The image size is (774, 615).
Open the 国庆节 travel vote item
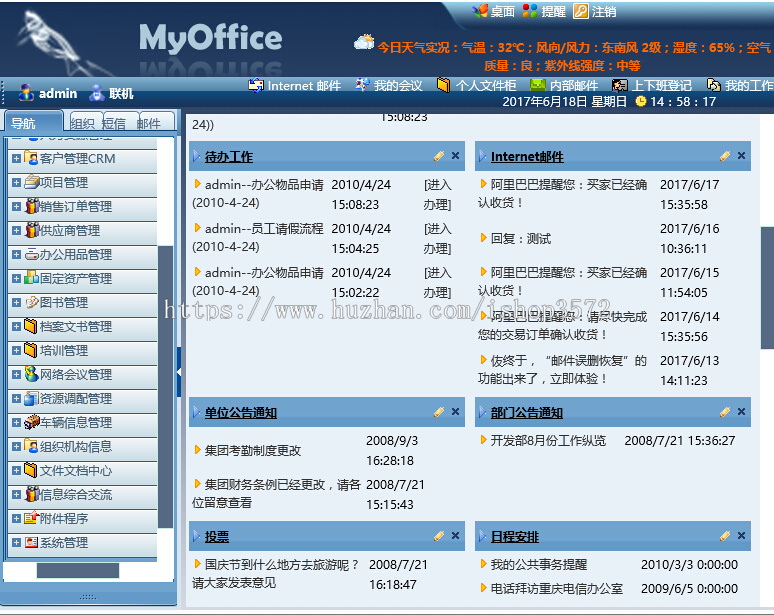[x=275, y=574]
